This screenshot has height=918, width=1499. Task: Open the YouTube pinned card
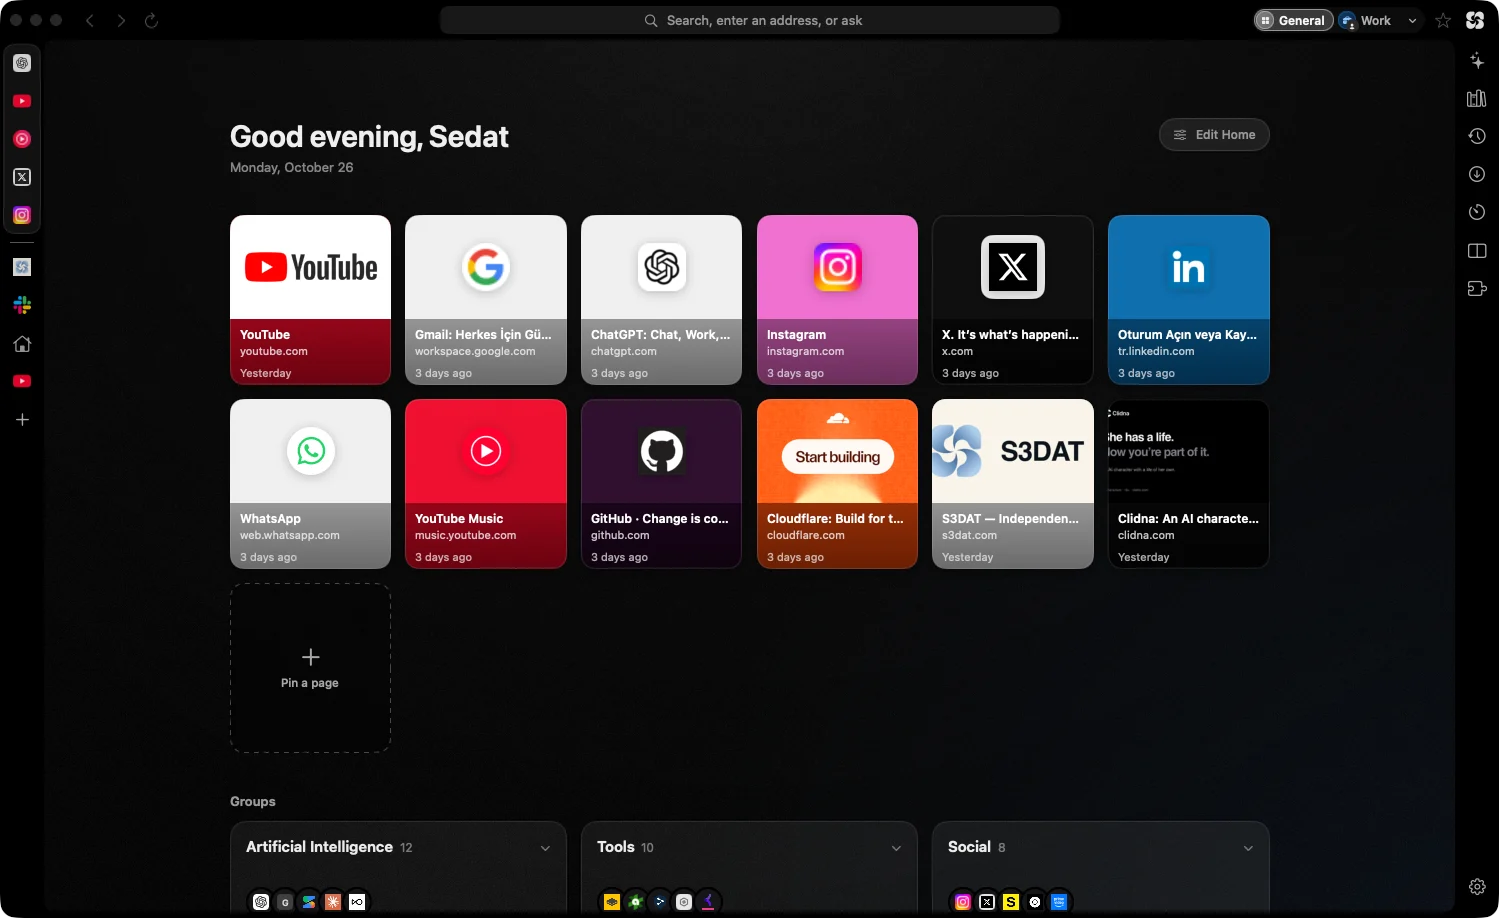coord(310,300)
